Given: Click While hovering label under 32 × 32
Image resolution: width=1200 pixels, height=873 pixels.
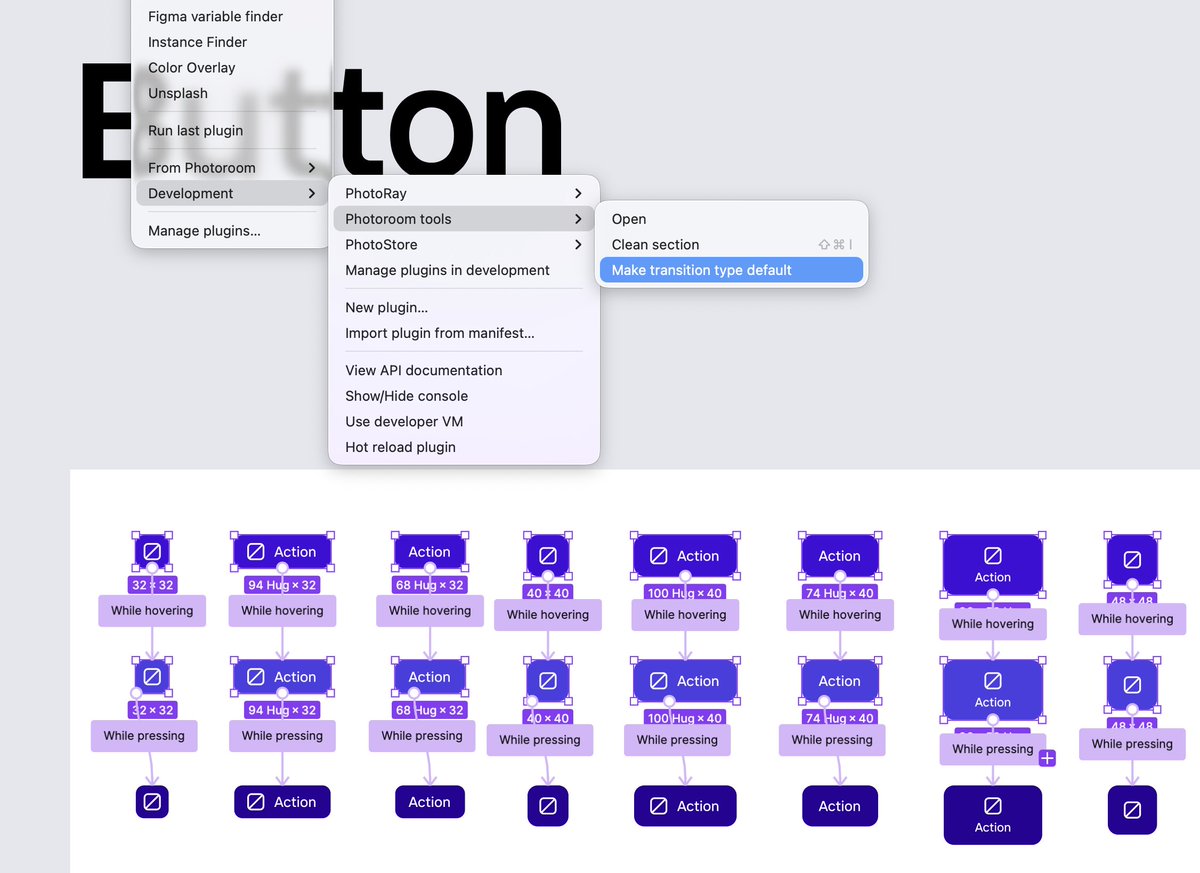Looking at the screenshot, I should [x=152, y=611].
